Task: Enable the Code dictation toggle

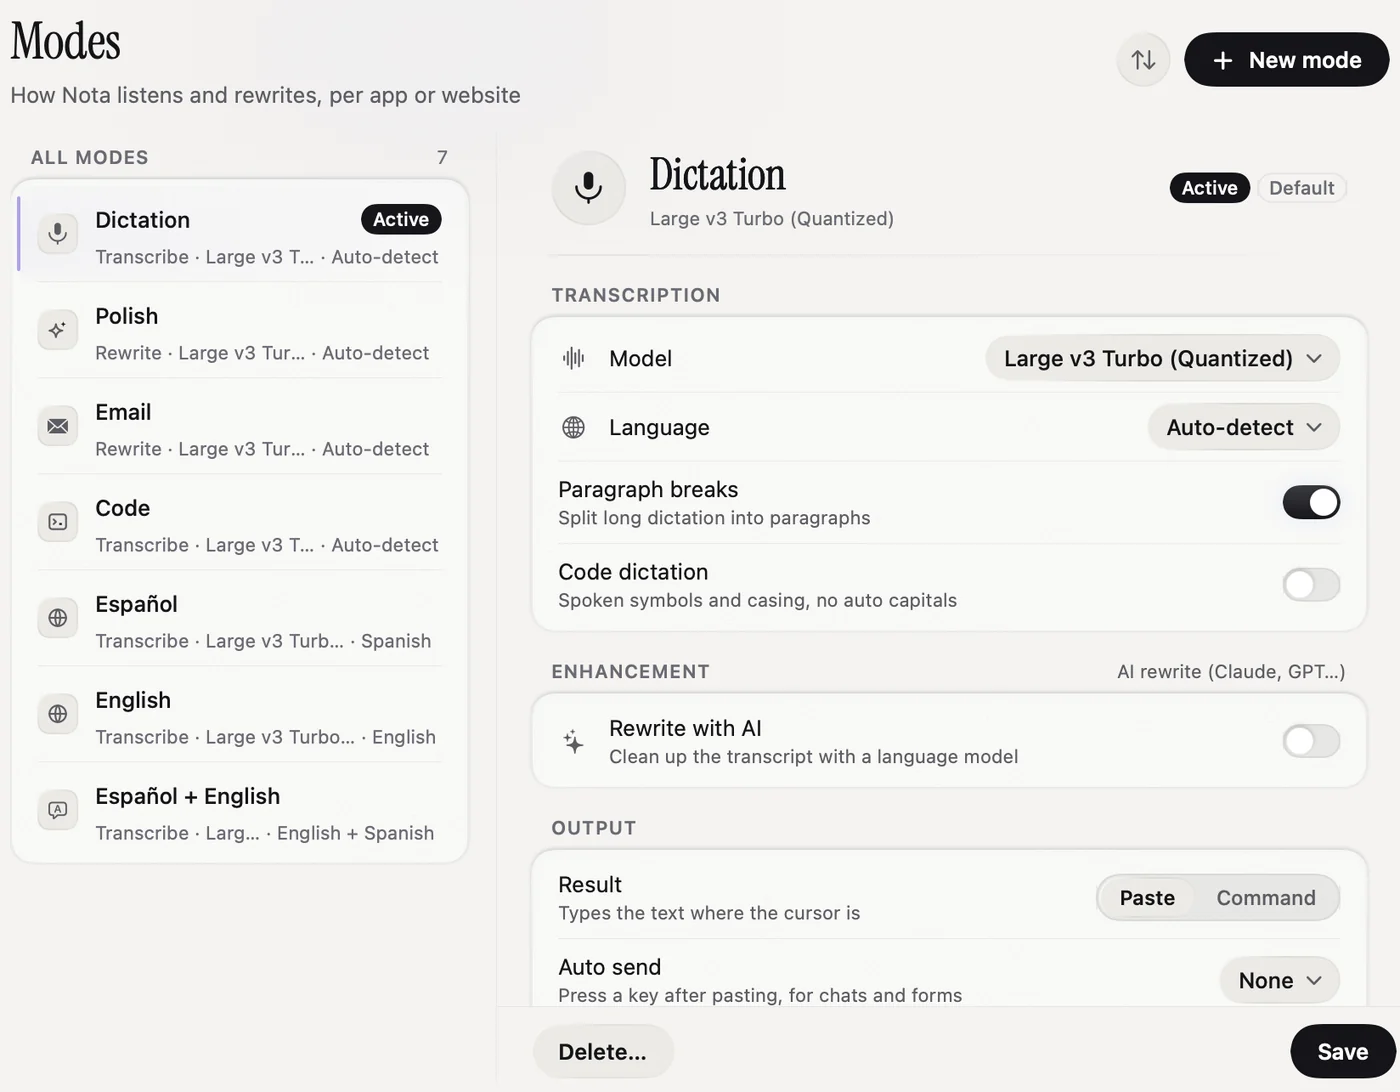Action: [x=1311, y=584]
